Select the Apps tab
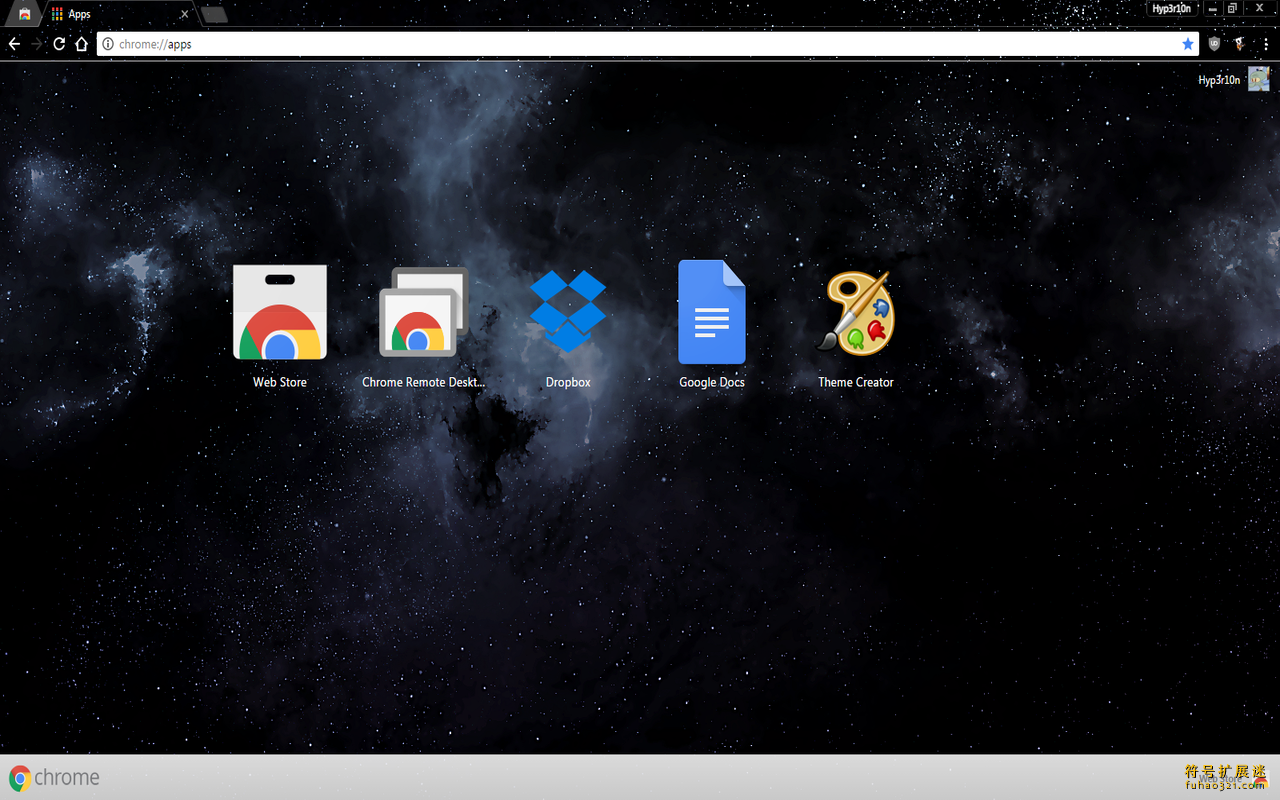 click(115, 14)
